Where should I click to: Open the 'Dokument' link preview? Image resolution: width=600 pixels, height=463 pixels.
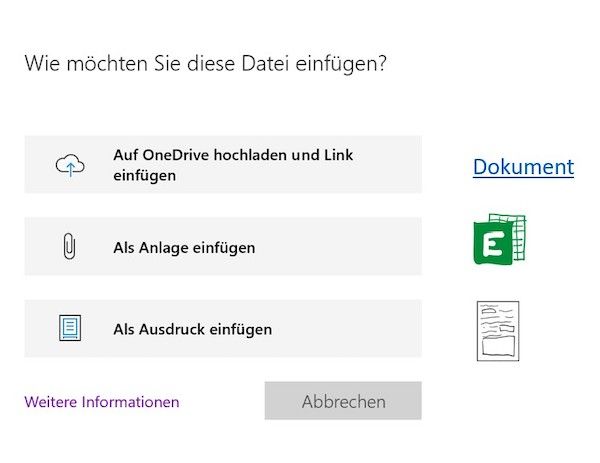tap(523, 167)
